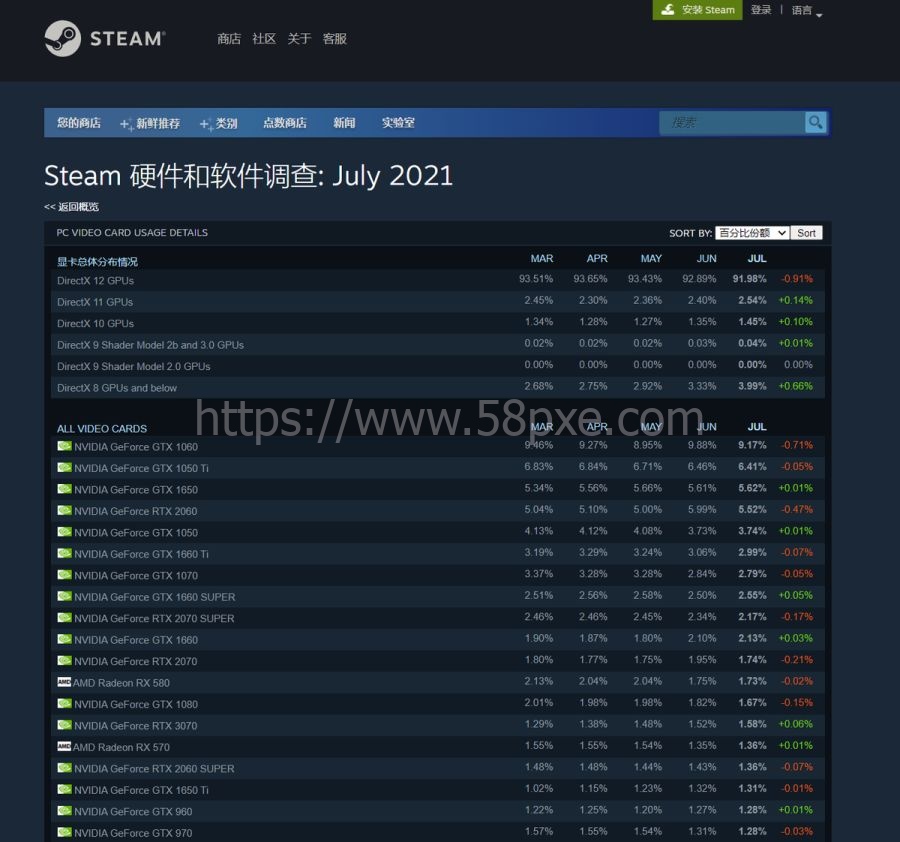The image size is (900, 842).
Task: Expand the 类别 categories menu
Action: coord(219,123)
